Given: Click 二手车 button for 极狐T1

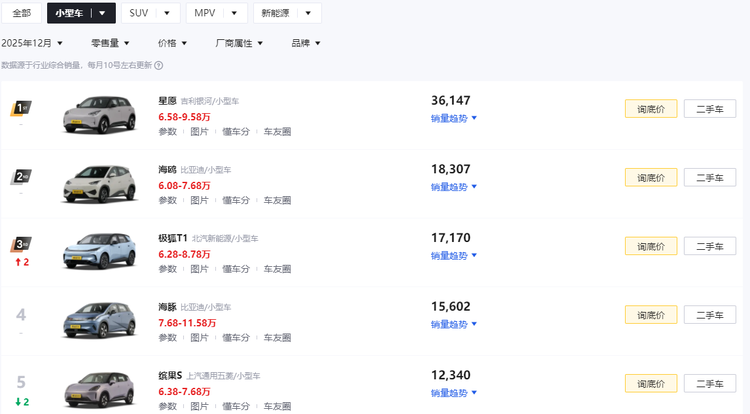Looking at the screenshot, I should pos(710,246).
